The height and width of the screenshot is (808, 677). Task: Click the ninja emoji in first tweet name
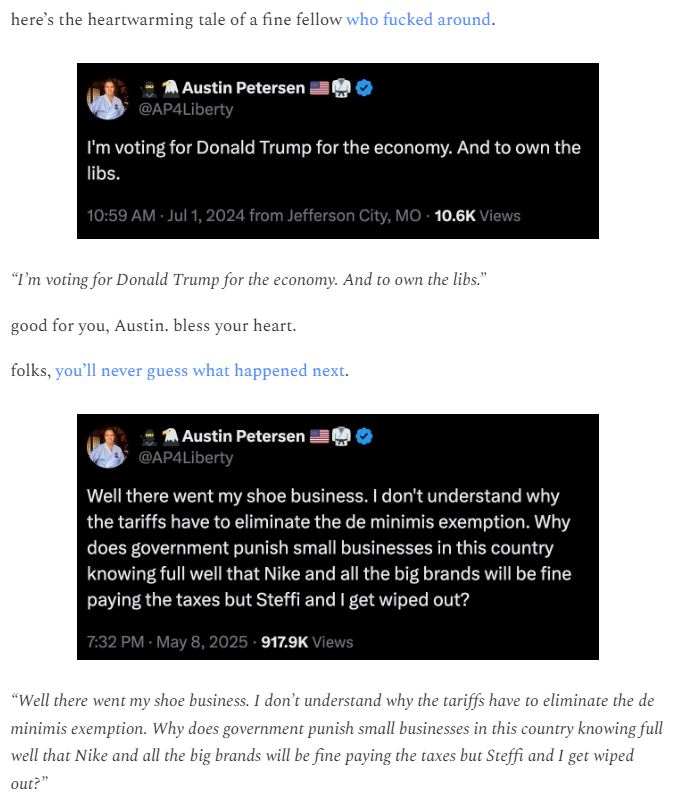click(x=149, y=89)
